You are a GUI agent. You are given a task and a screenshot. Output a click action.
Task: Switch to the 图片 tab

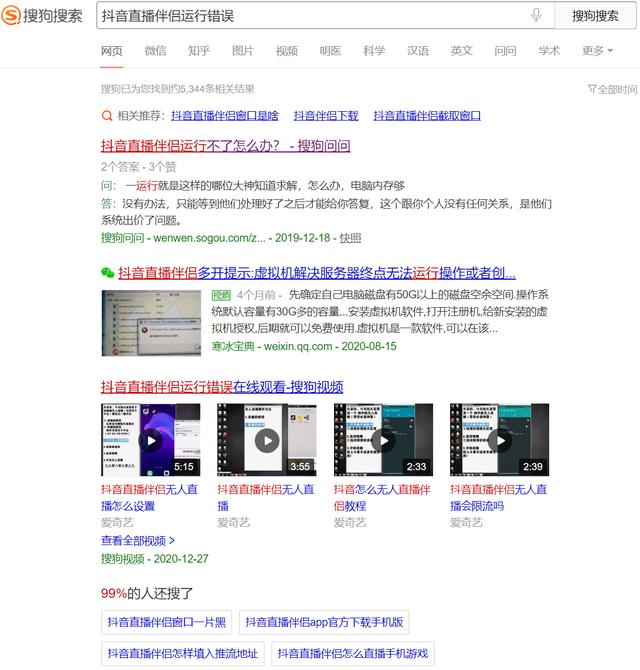point(243,51)
